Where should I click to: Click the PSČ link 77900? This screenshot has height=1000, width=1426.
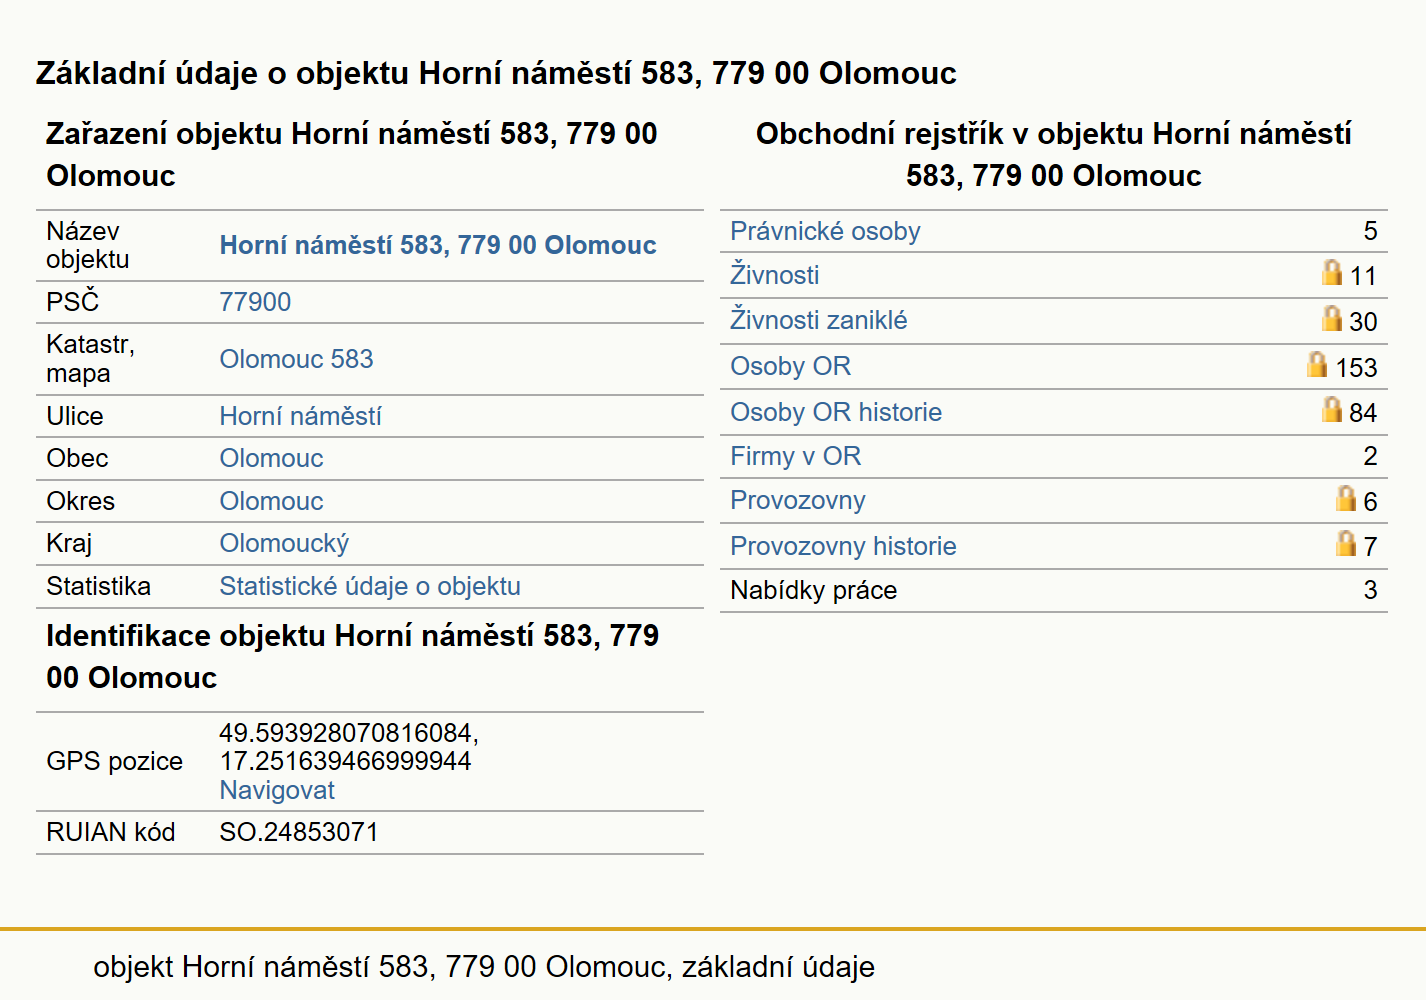[x=255, y=302]
